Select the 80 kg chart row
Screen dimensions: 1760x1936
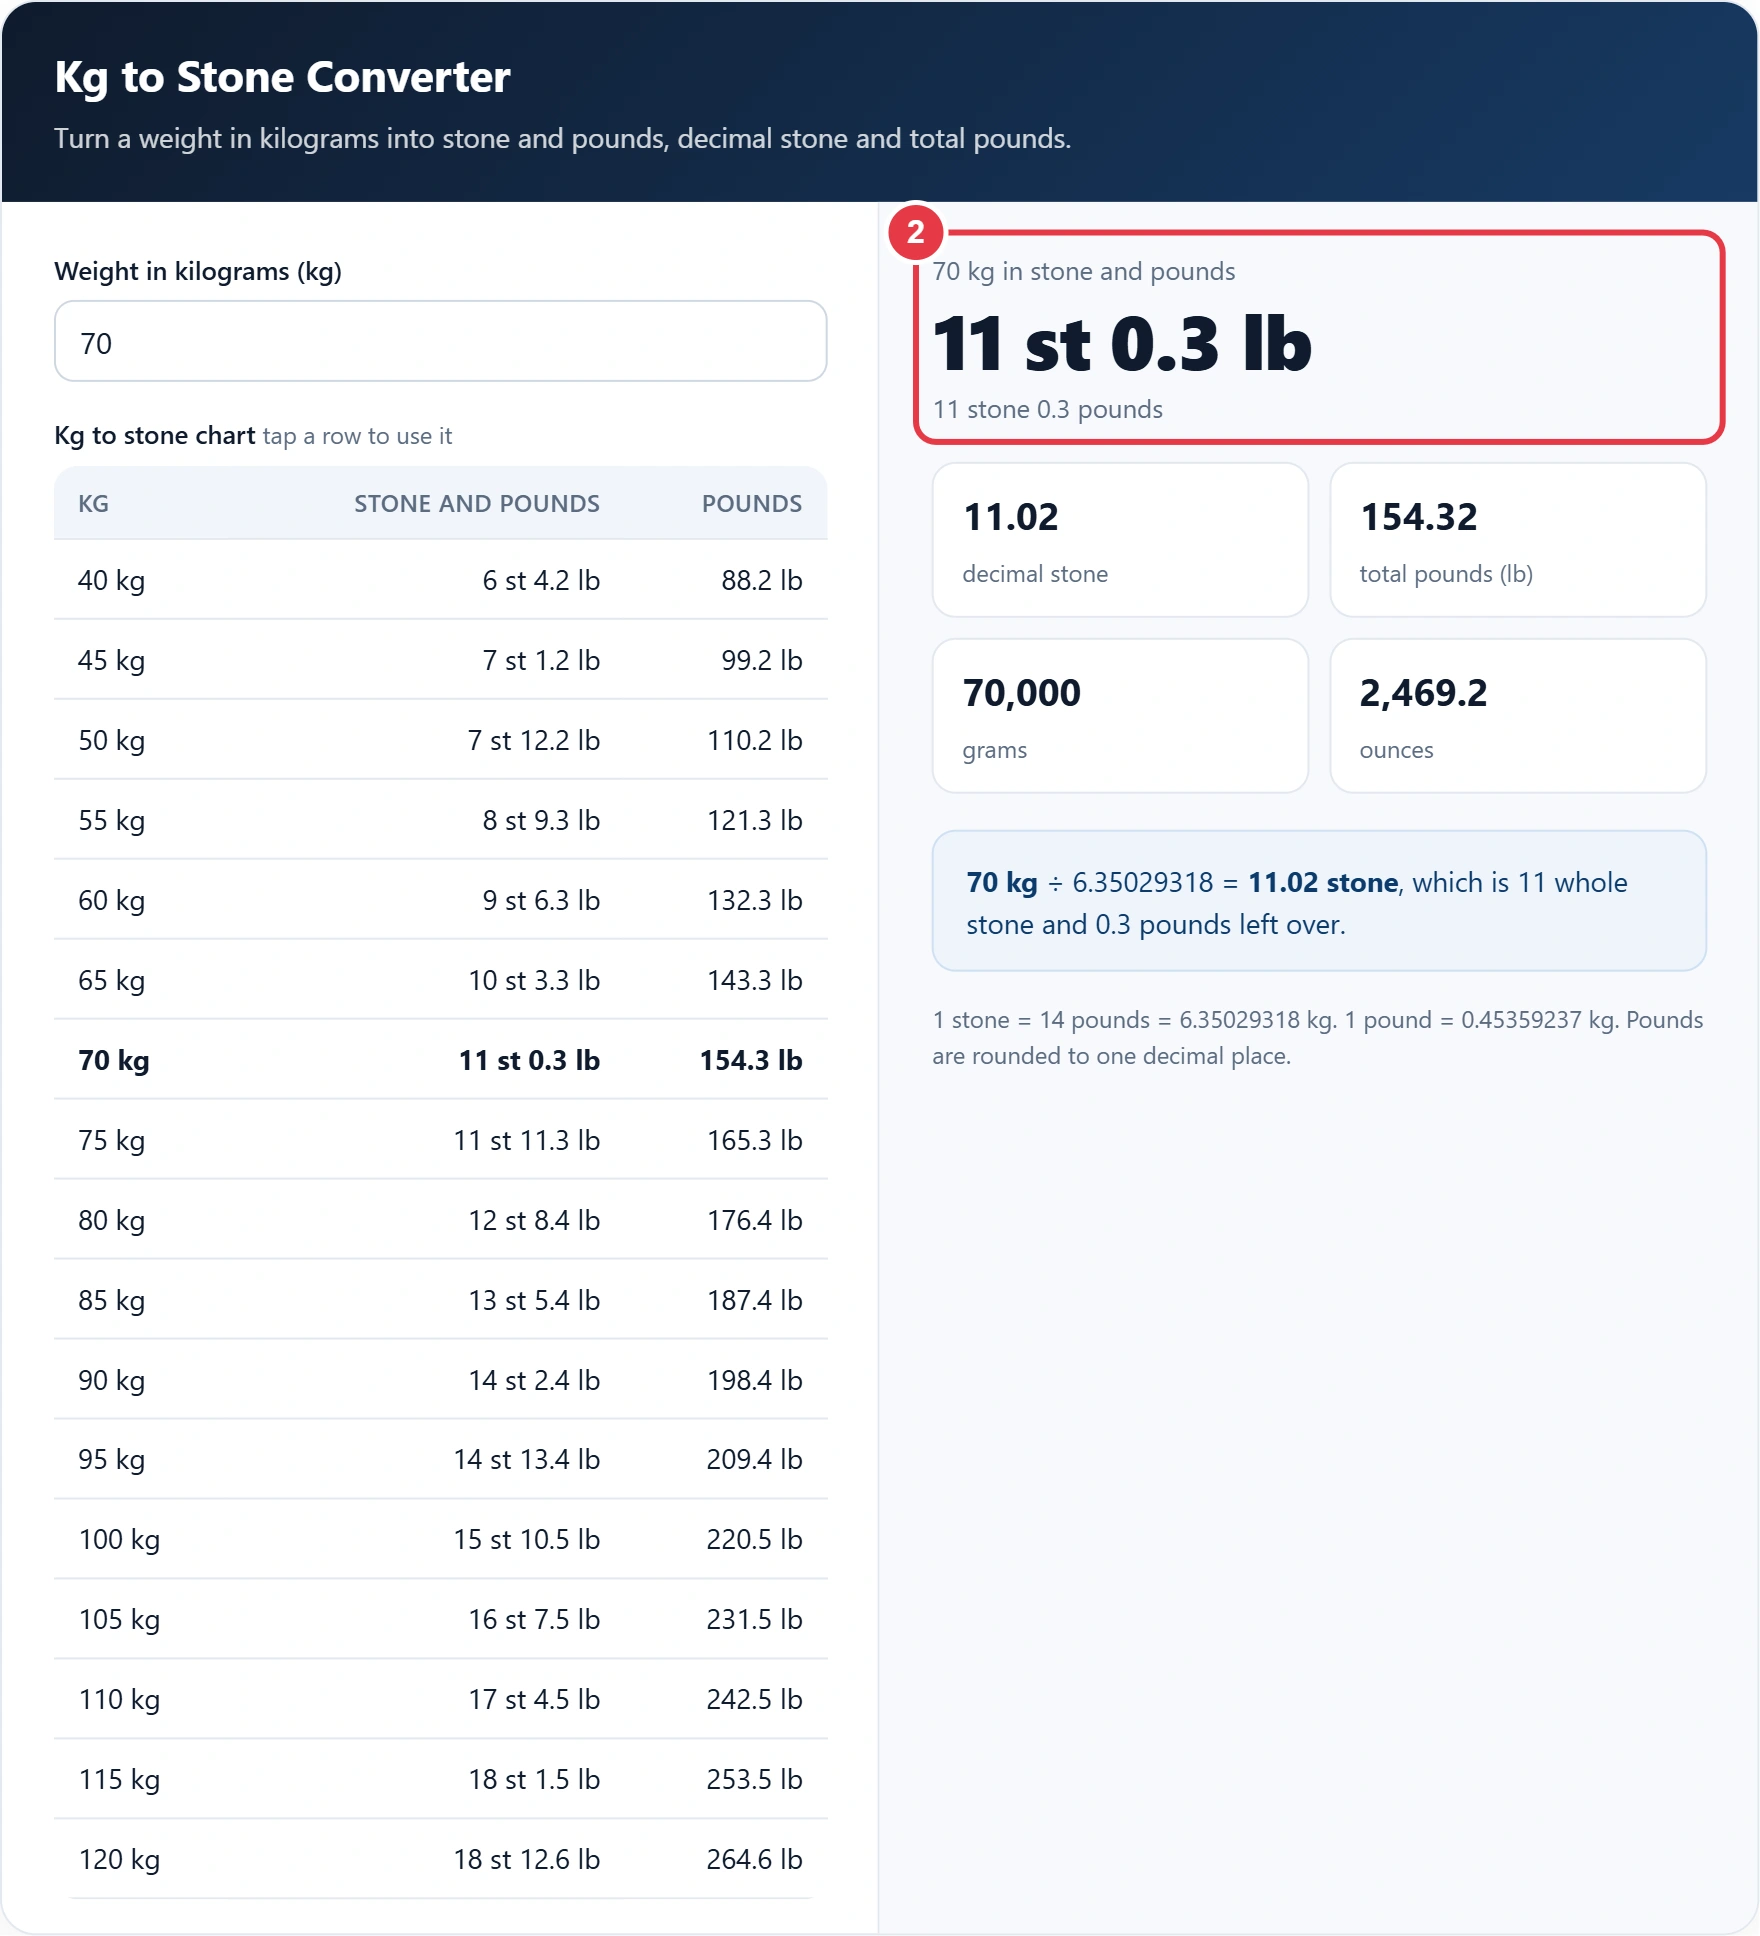point(440,1220)
